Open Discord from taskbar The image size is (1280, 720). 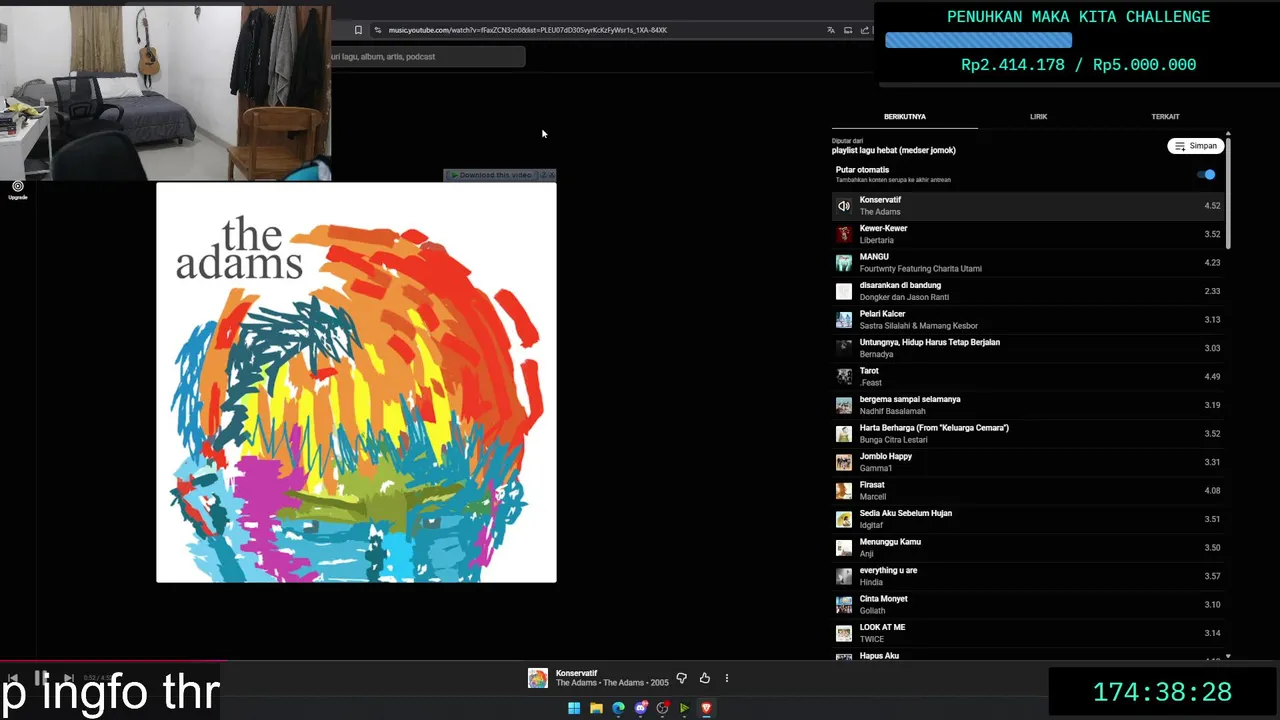point(641,708)
